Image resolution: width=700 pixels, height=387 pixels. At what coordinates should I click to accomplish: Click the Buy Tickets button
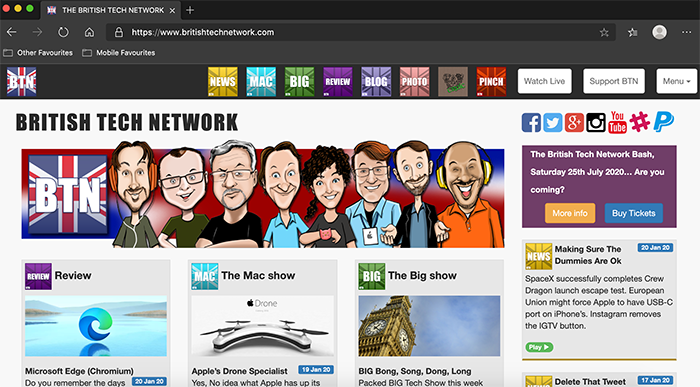(x=633, y=213)
